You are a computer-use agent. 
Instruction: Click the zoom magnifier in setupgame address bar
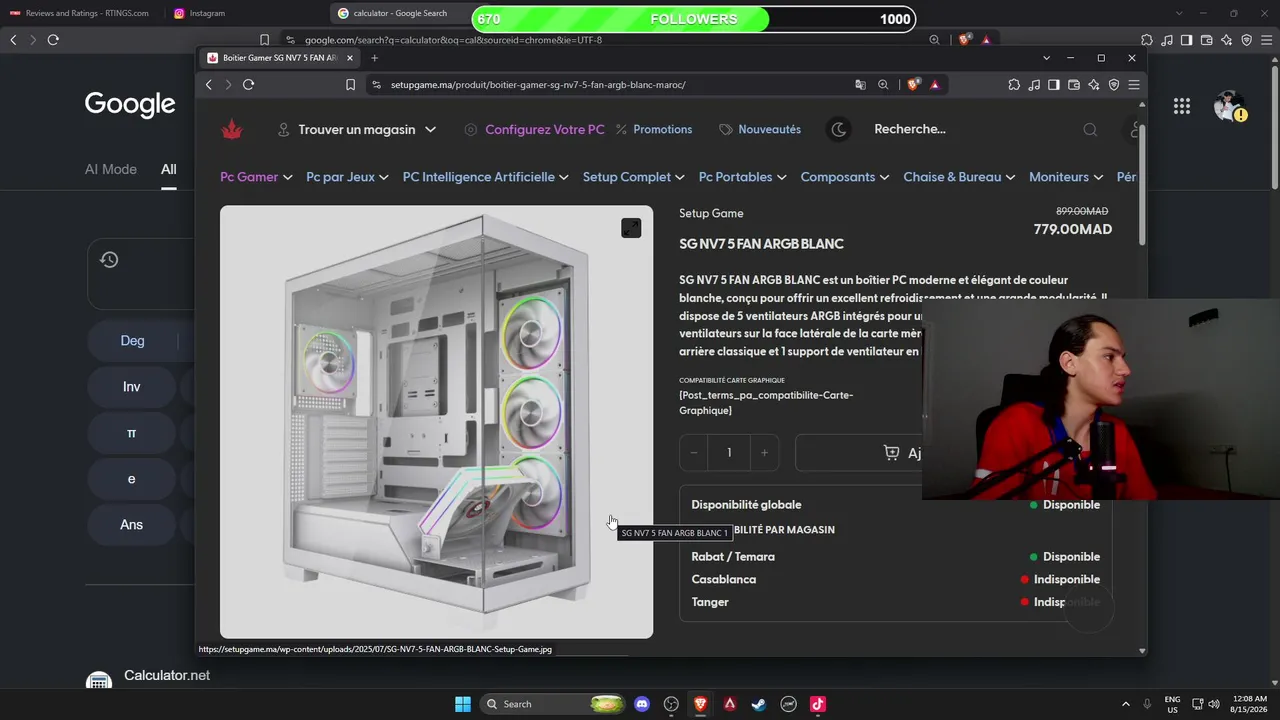pos(883,85)
